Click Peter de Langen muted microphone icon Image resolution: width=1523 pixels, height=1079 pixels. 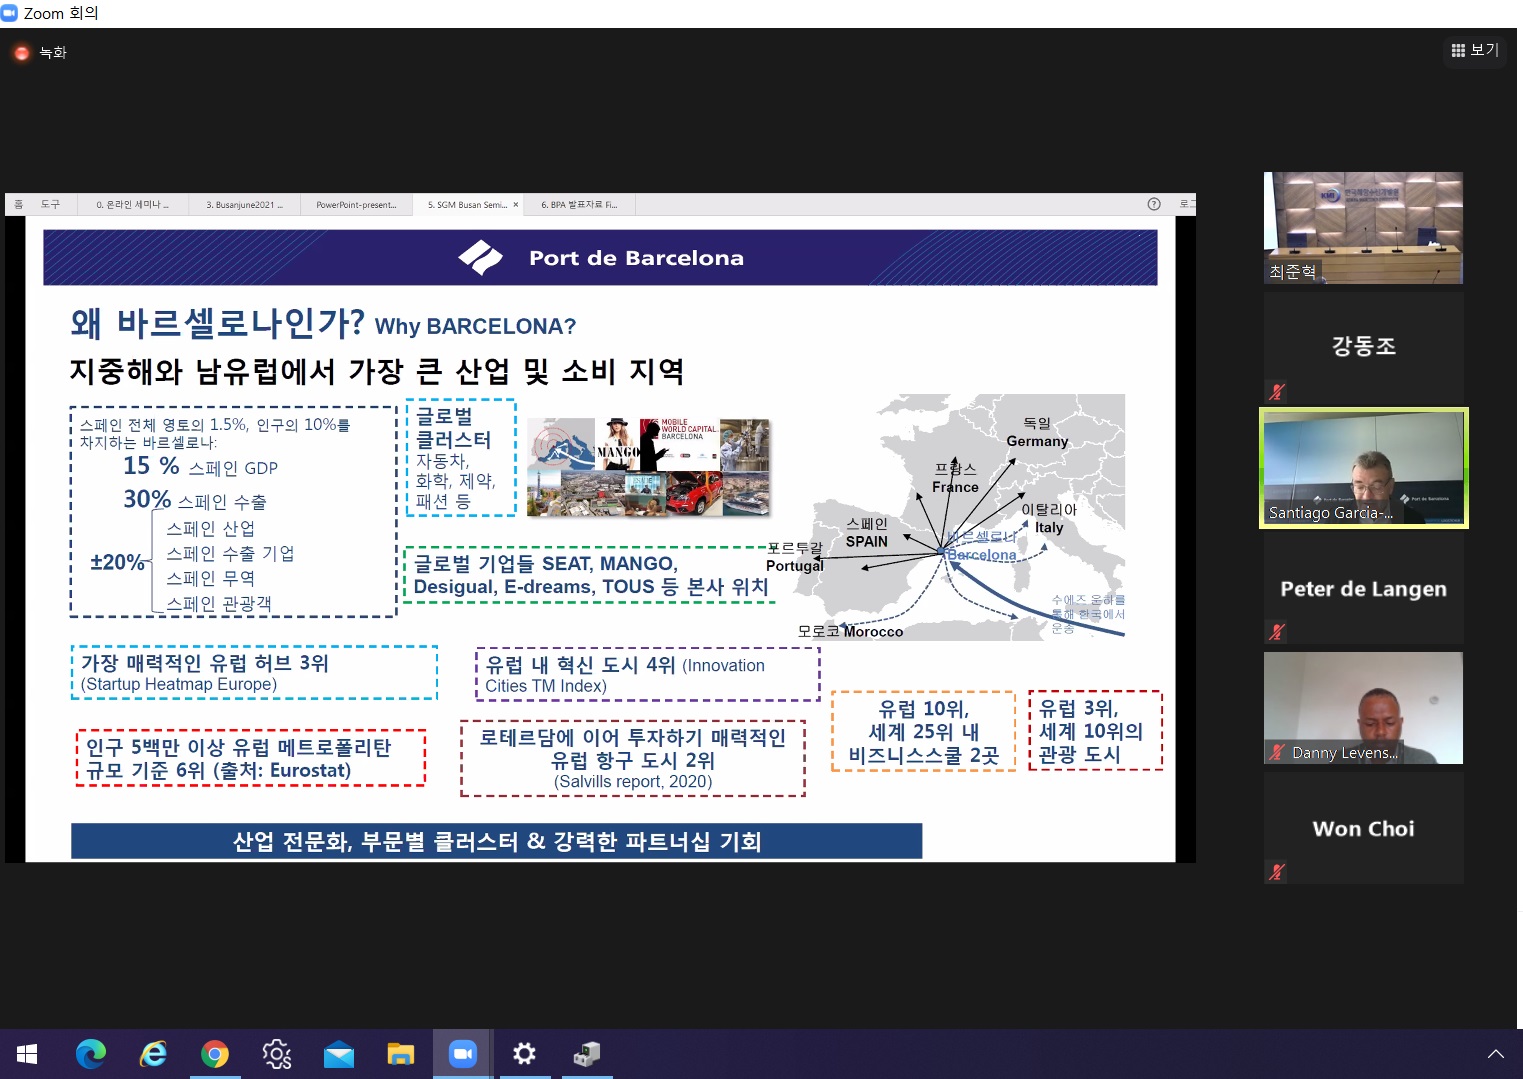click(1277, 632)
